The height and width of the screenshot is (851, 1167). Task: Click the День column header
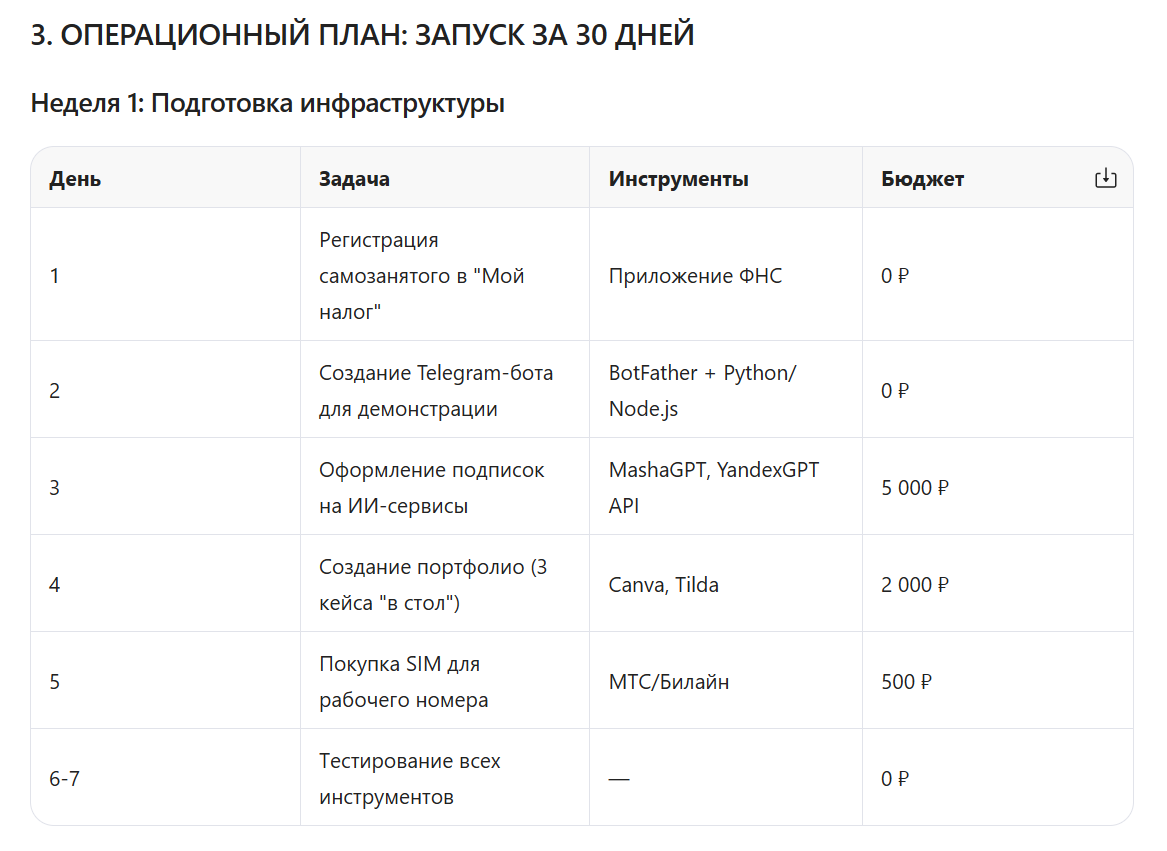pyautogui.click(x=75, y=179)
